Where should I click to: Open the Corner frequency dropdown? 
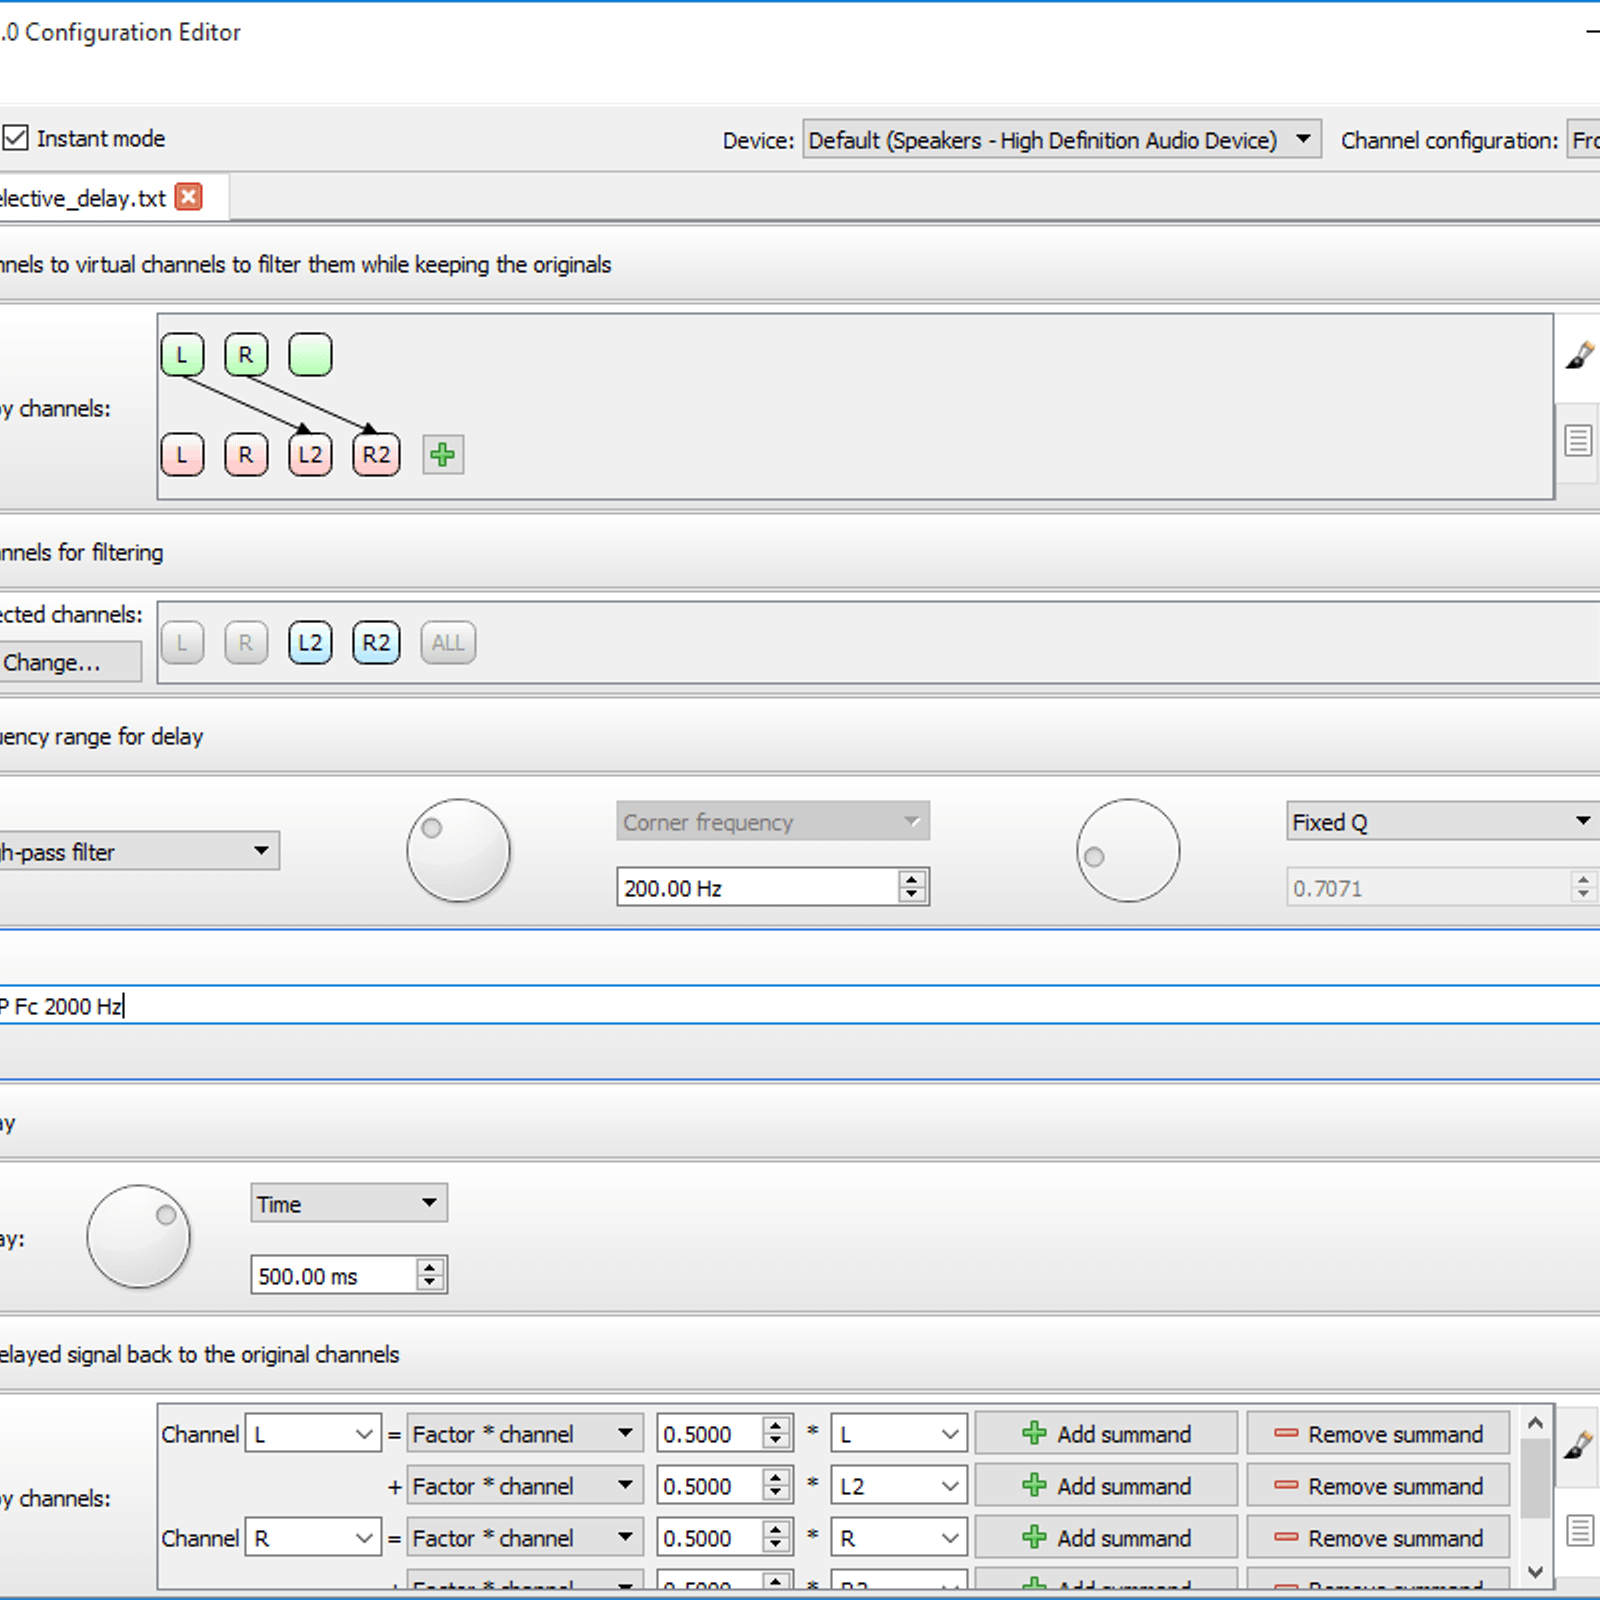pyautogui.click(x=773, y=821)
